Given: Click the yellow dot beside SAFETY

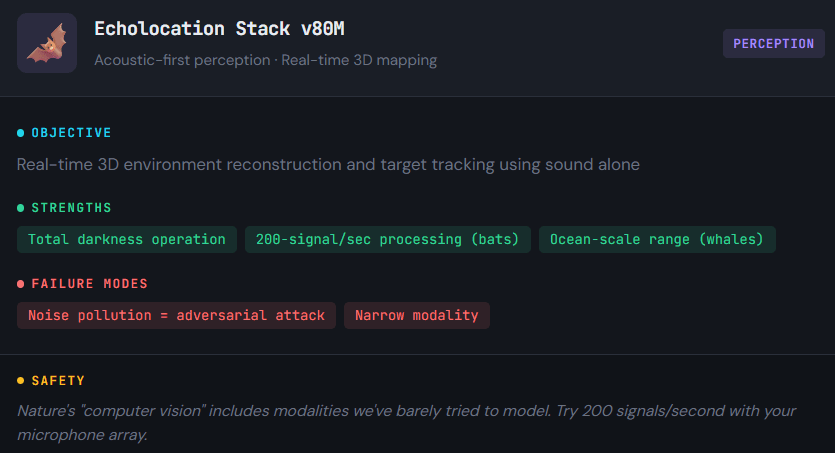Looking at the screenshot, I should [21, 381].
